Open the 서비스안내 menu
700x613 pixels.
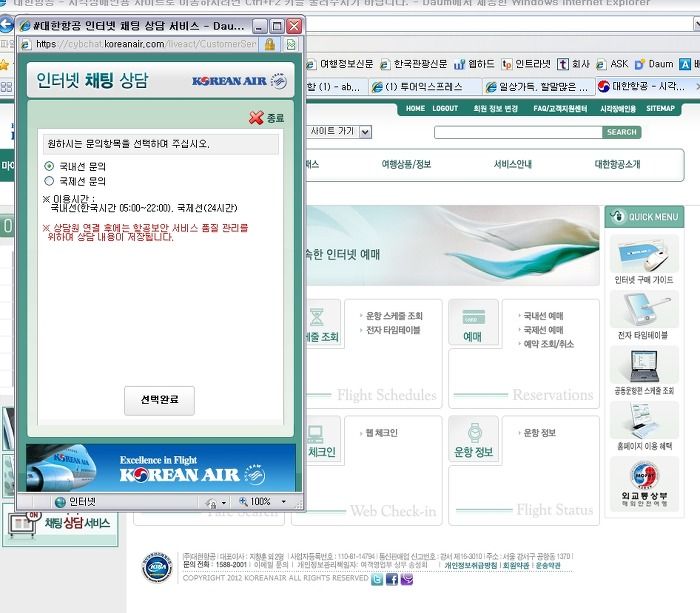point(512,164)
